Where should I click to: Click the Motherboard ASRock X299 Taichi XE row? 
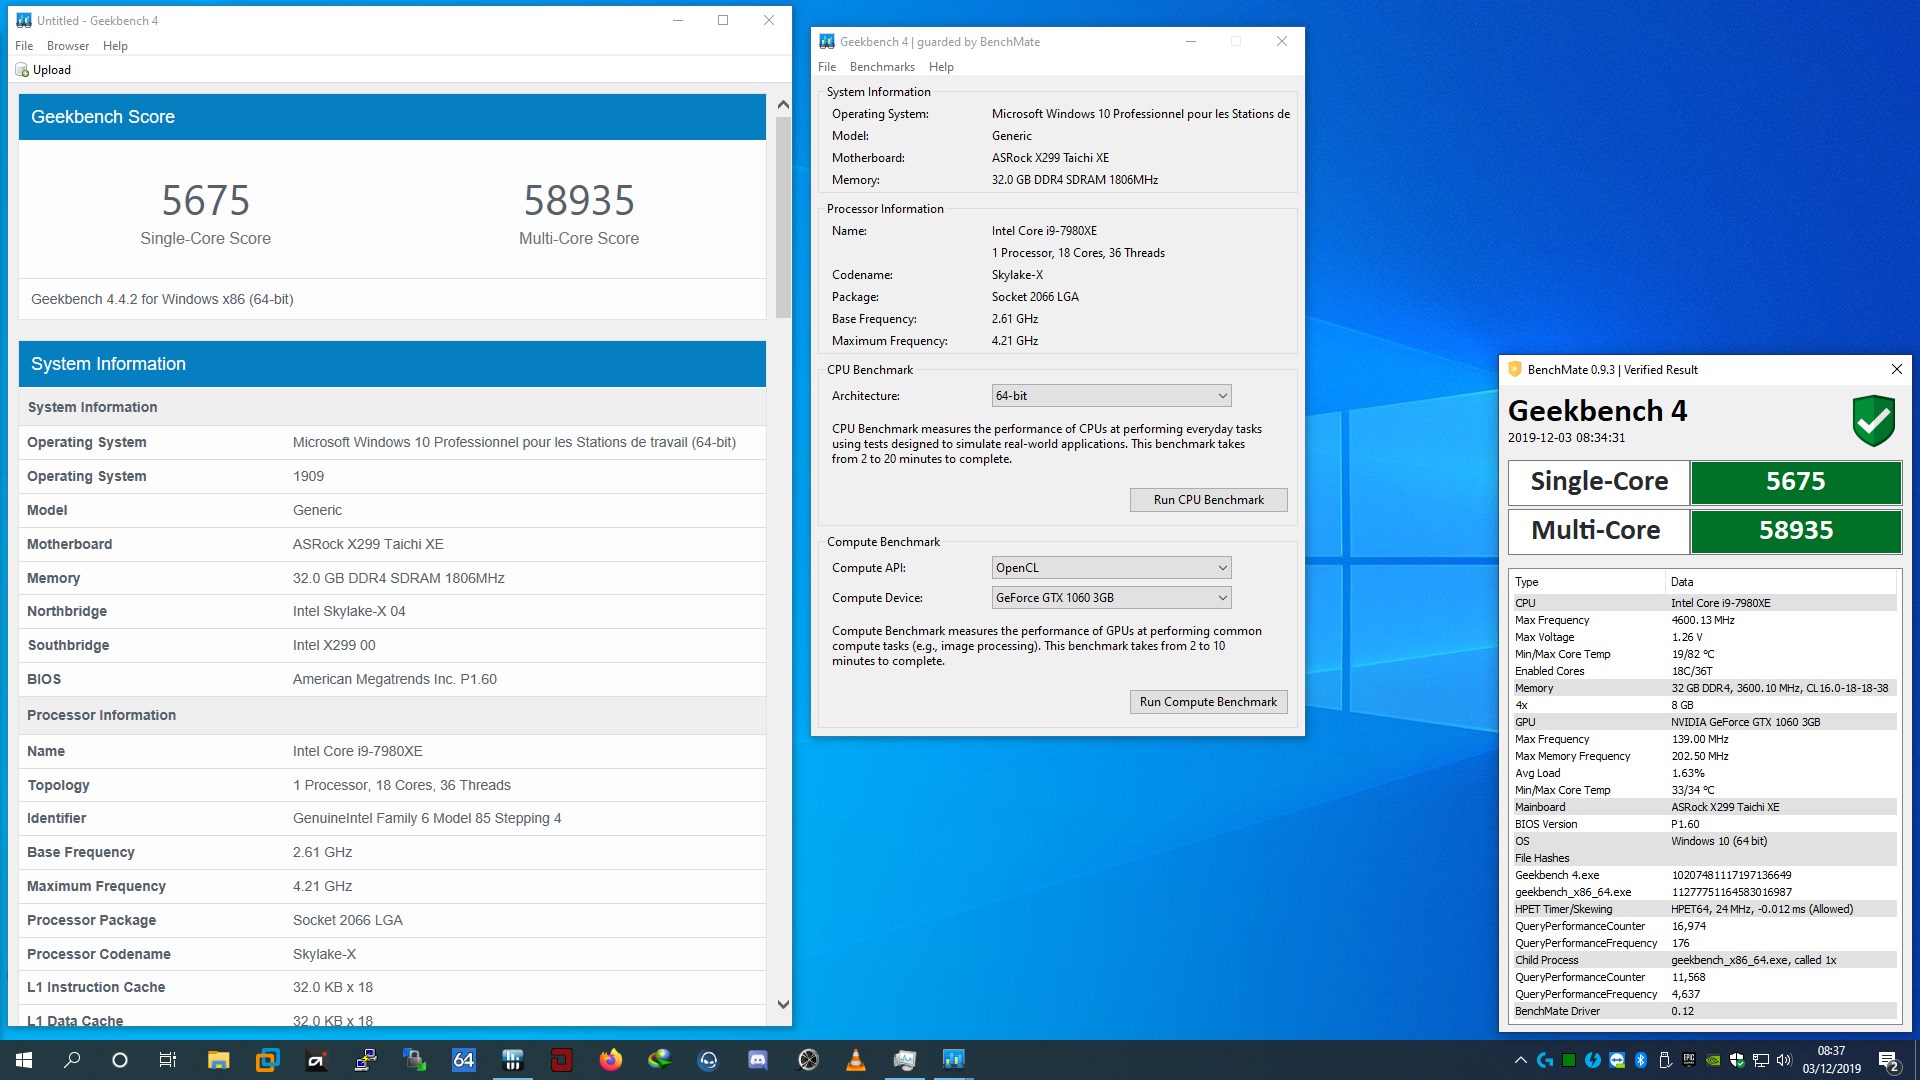tap(392, 544)
